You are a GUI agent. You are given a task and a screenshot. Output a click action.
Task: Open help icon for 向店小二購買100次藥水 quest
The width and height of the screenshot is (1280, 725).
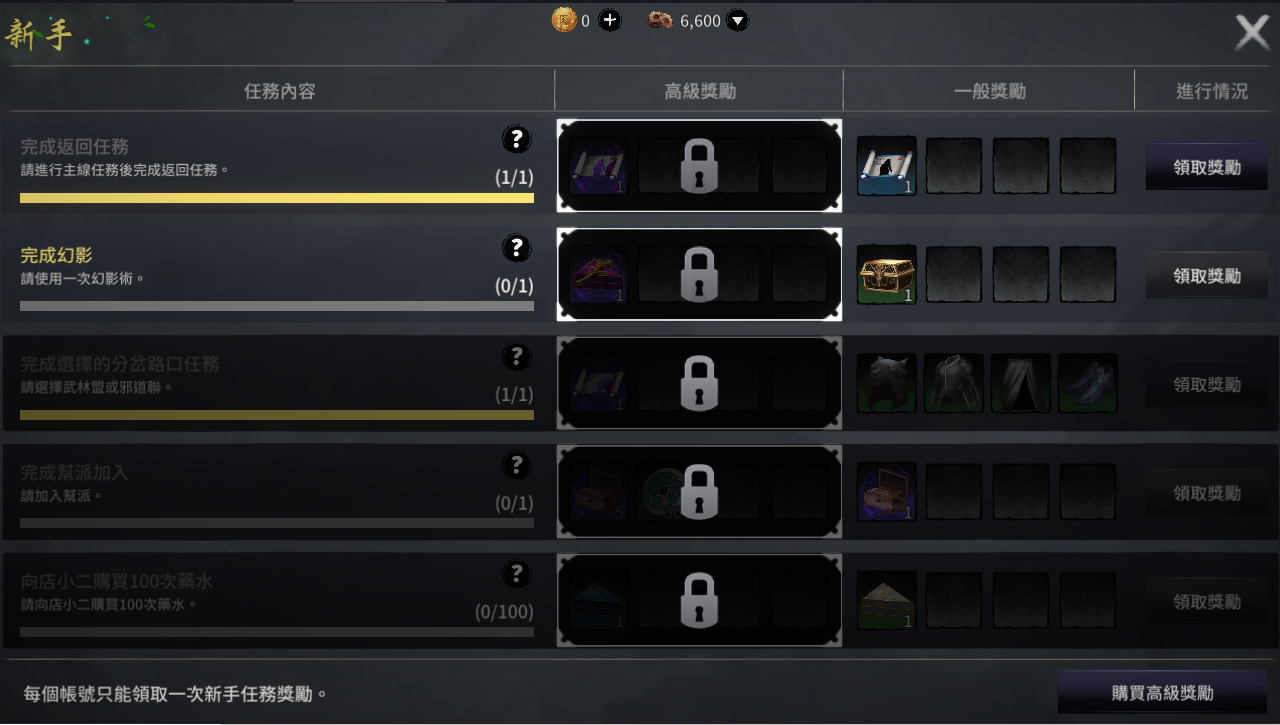point(516,574)
